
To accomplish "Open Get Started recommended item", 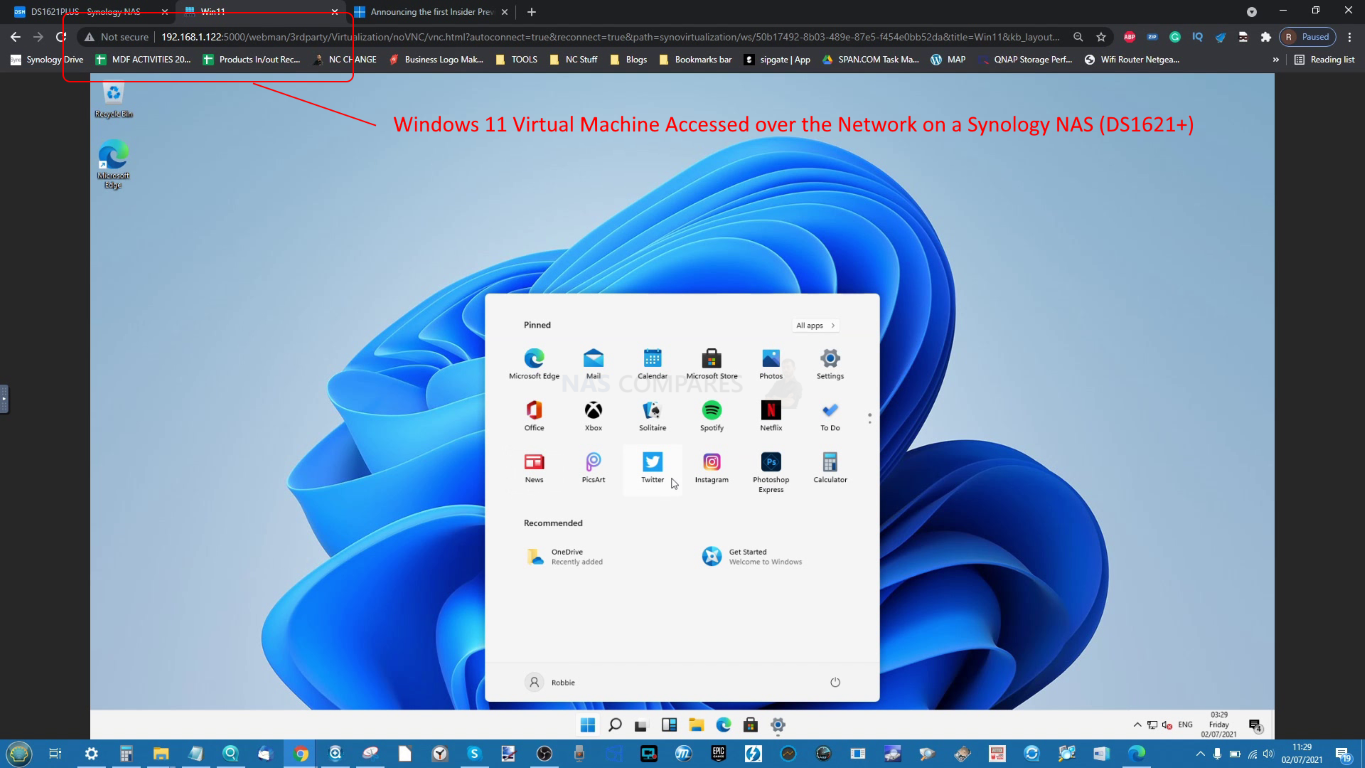I will [752, 557].
